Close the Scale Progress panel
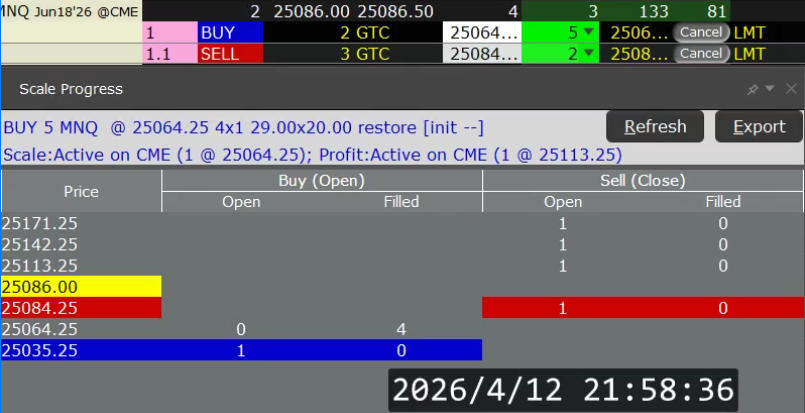This screenshot has width=805, height=413. coord(790,89)
